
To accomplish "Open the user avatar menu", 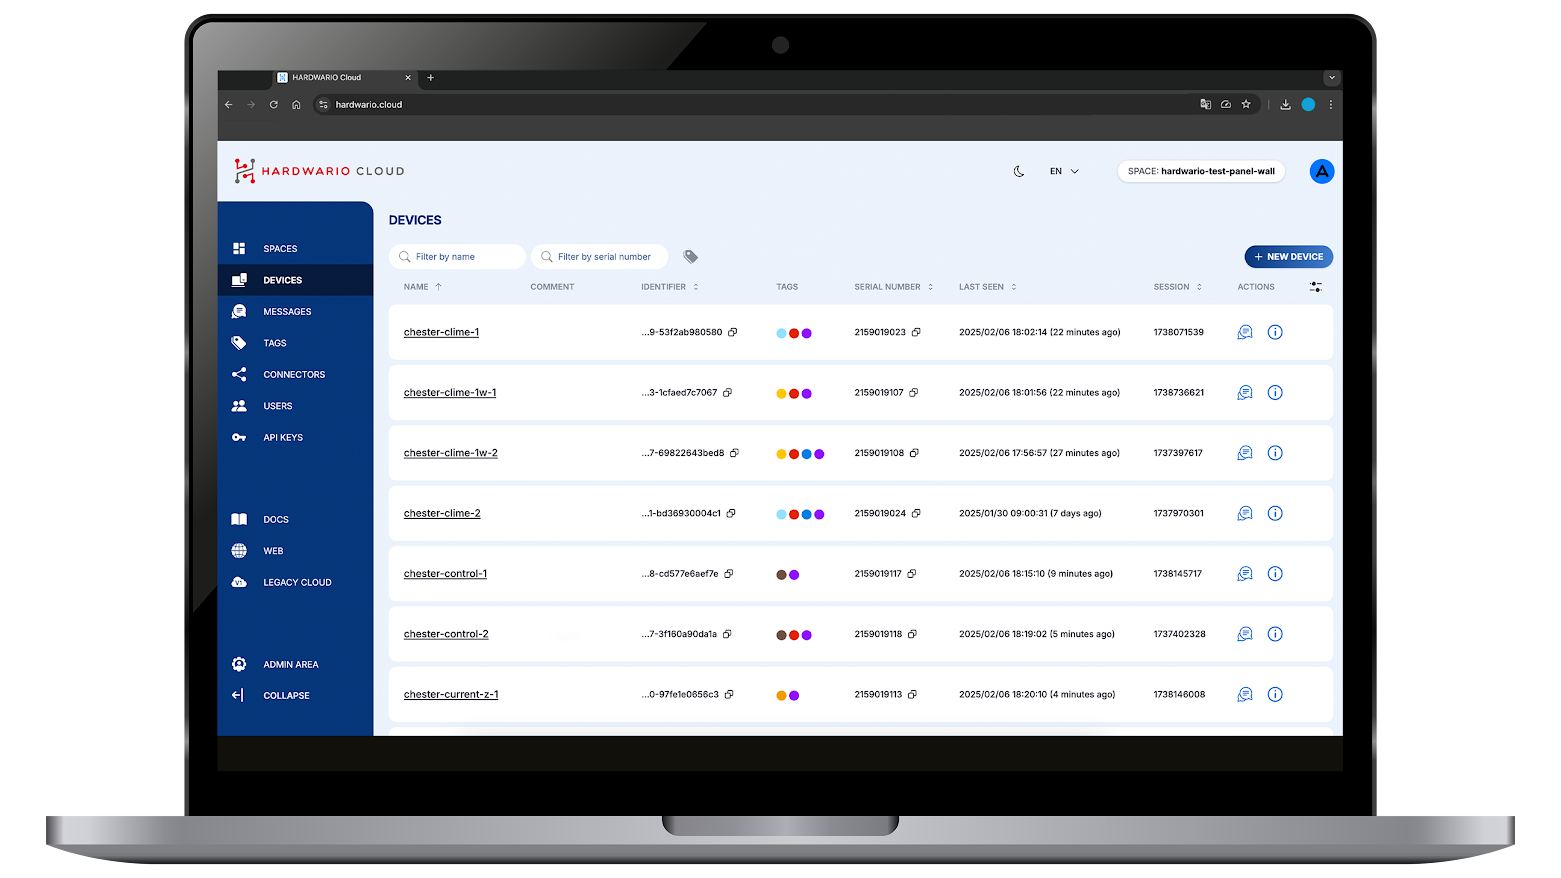I will [x=1322, y=171].
